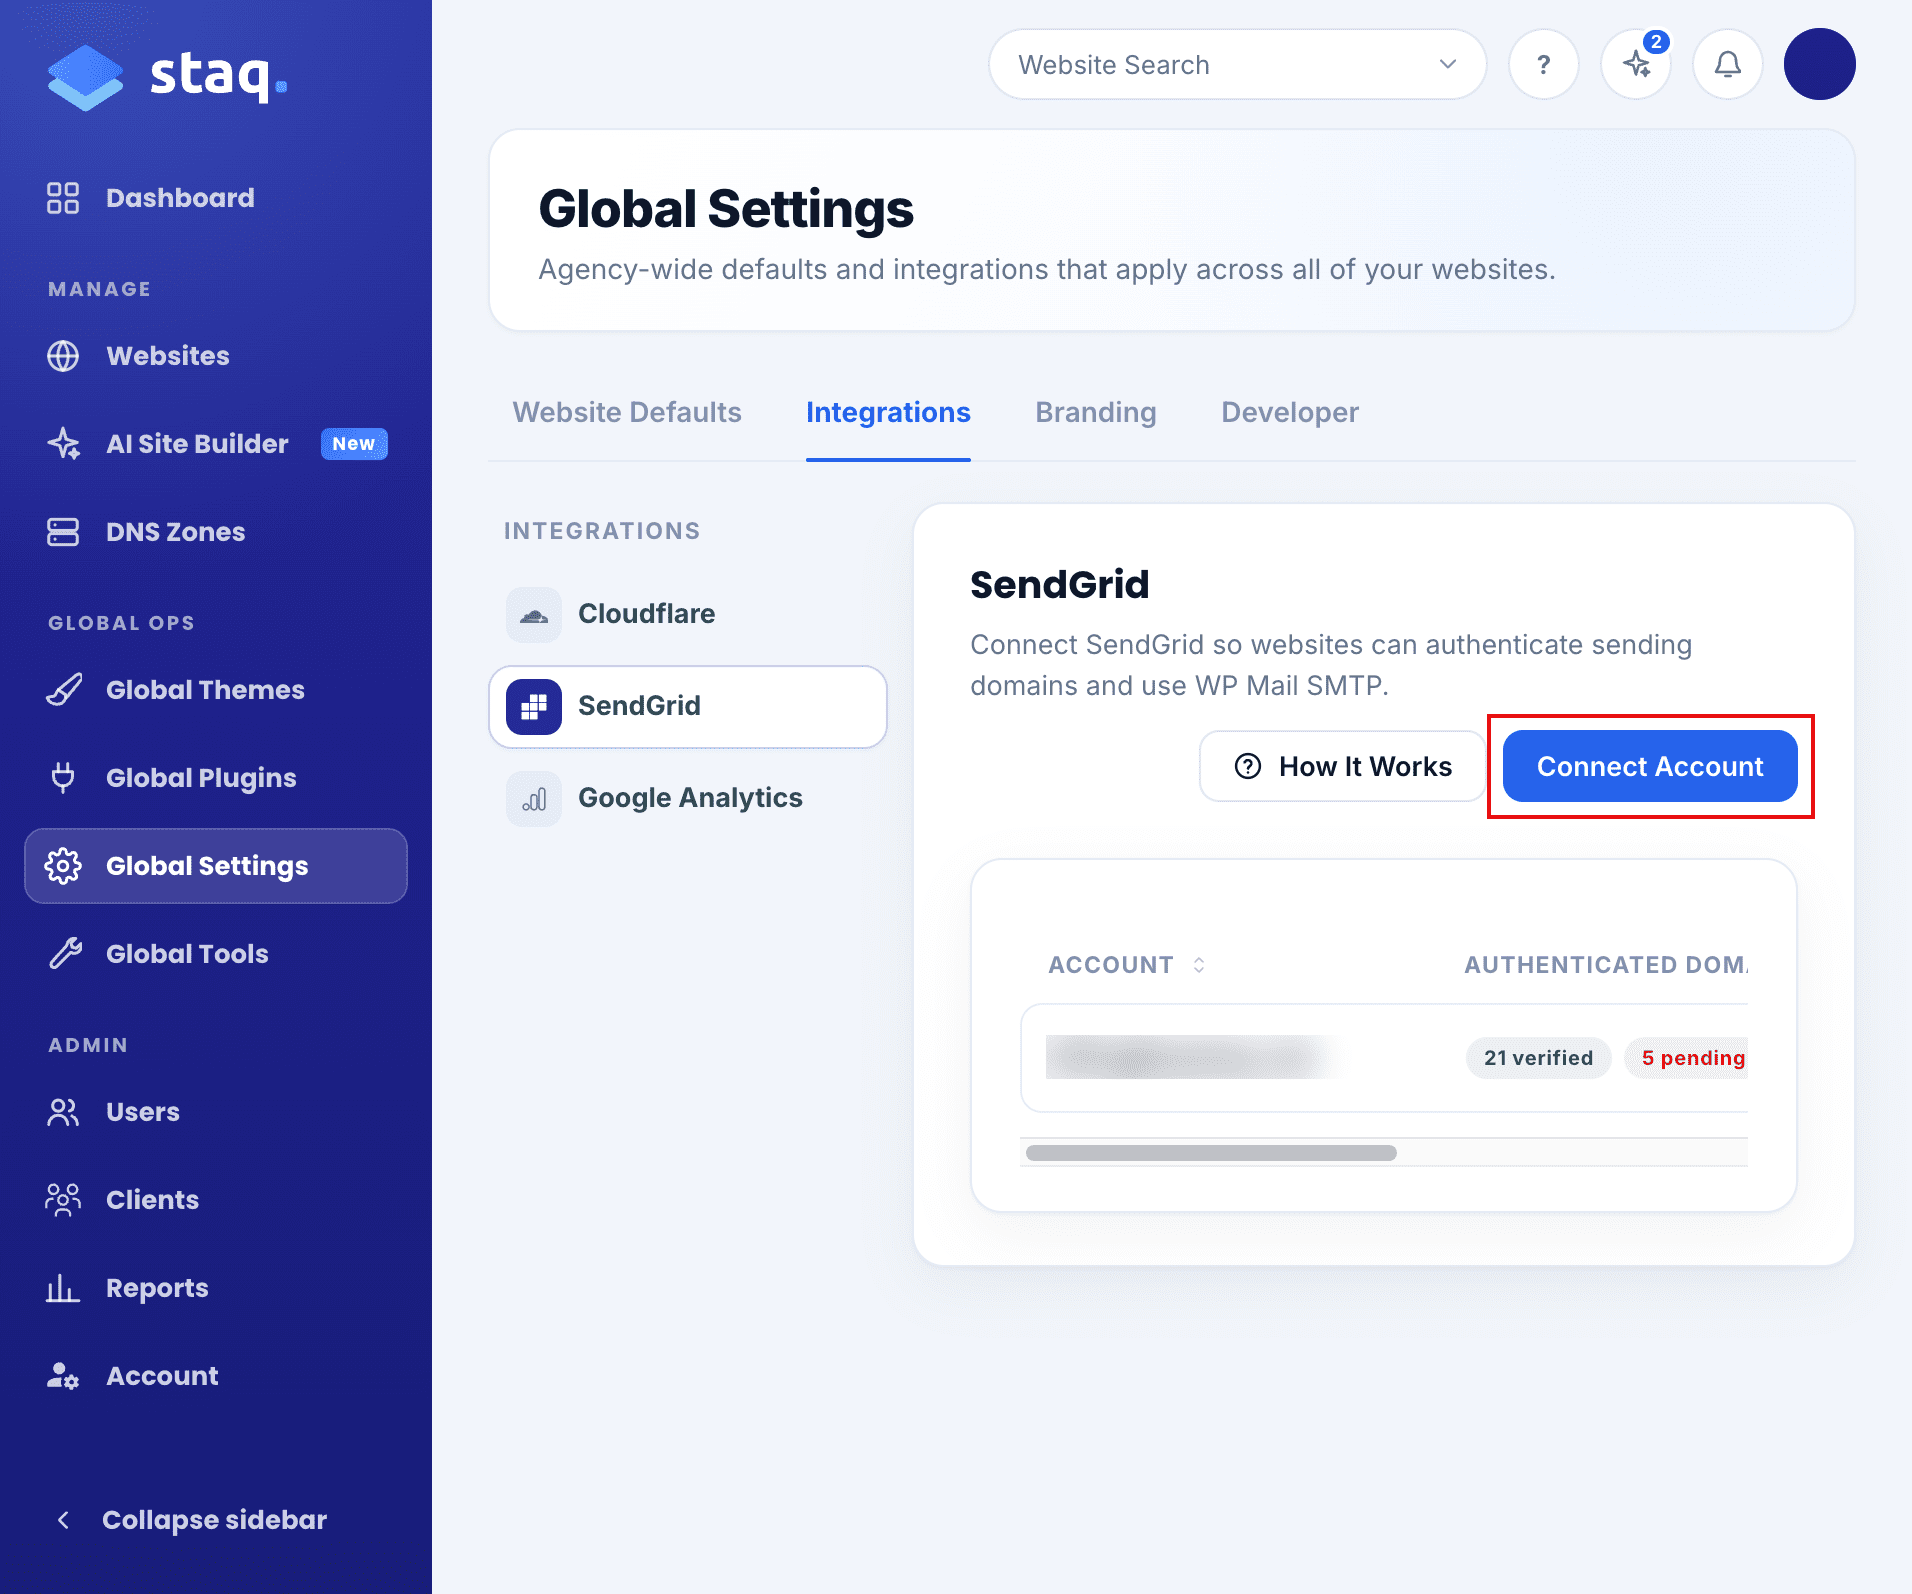Open the Developer tab
The width and height of the screenshot is (1912, 1594).
(x=1290, y=413)
